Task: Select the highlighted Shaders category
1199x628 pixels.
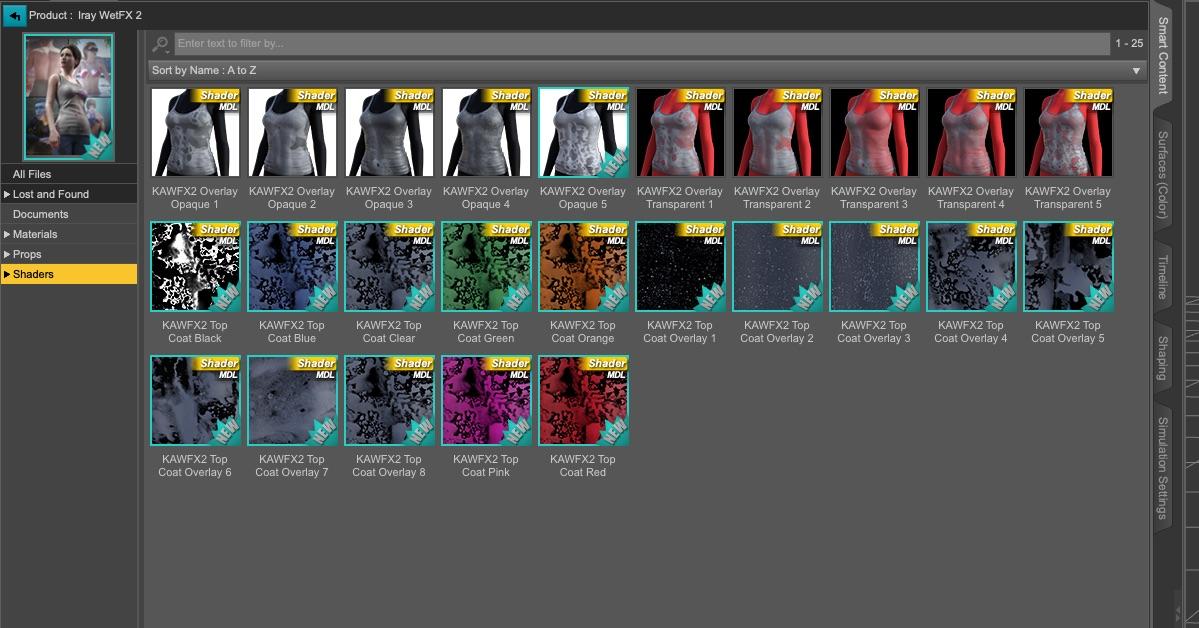Action: pyautogui.click(x=69, y=274)
